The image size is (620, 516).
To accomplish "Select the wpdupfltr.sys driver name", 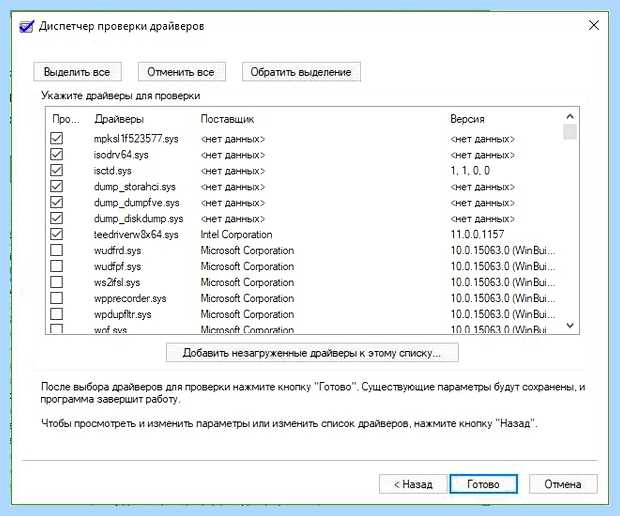I will coord(123,314).
